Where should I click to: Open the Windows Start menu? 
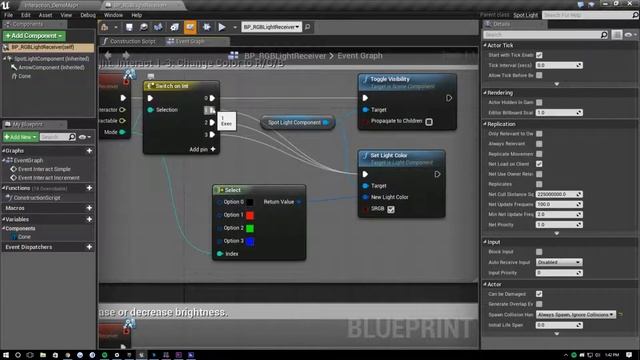click(6, 355)
